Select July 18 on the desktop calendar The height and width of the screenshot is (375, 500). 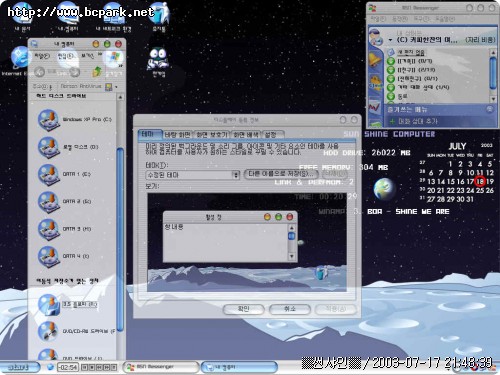pos(480,181)
